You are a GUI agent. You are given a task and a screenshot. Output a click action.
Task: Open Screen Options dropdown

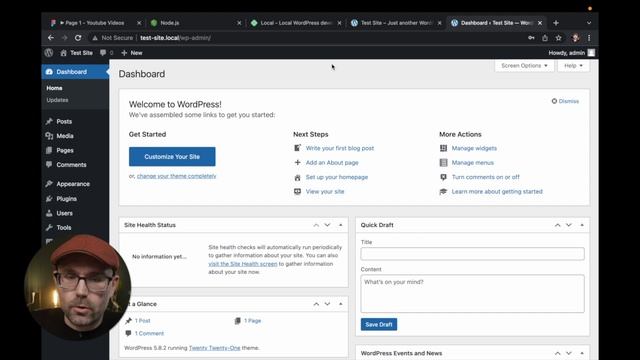[x=524, y=66]
